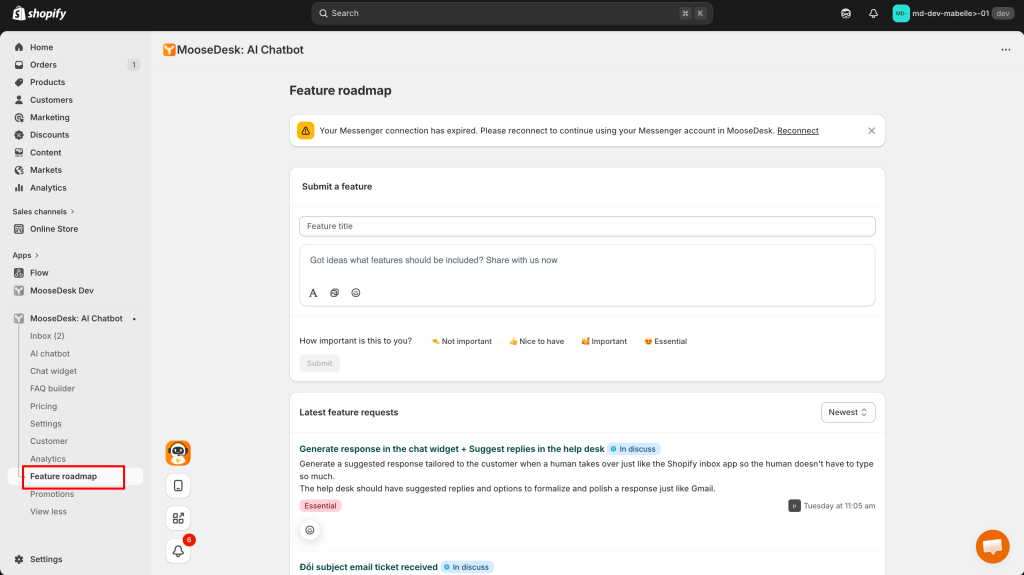Go to Chat widget in sidebar

(53, 371)
